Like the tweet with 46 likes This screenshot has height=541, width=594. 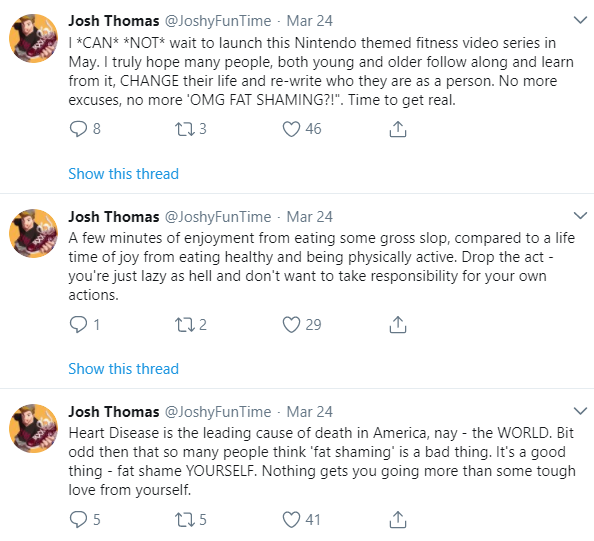(x=291, y=129)
